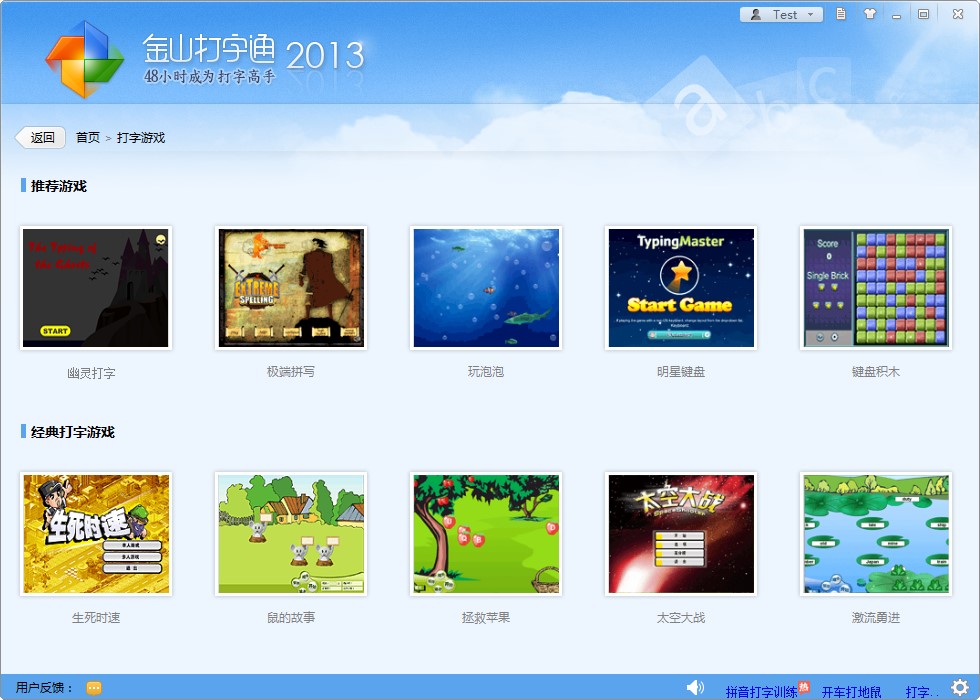Click the 生死时速 label
Screen dimensions: 980x700
[96, 618]
